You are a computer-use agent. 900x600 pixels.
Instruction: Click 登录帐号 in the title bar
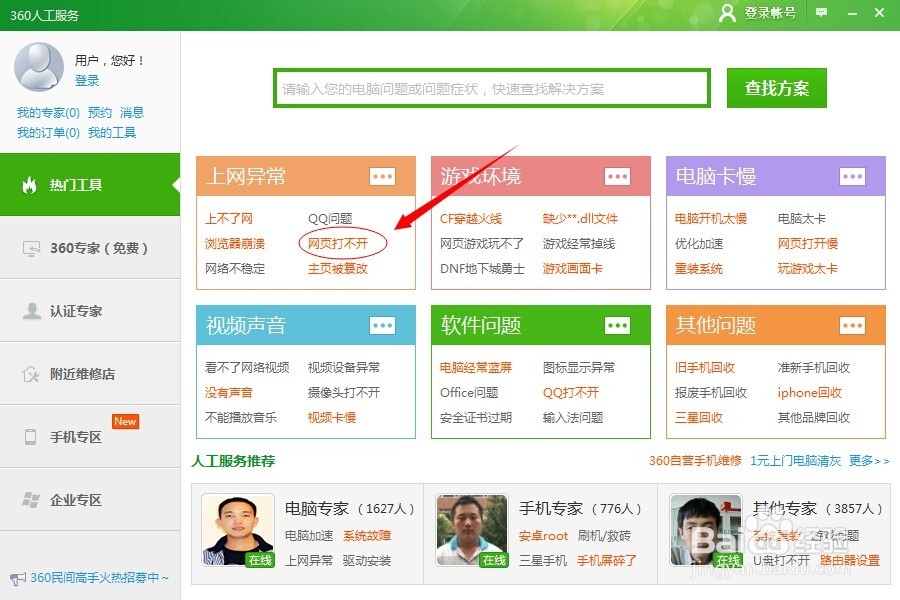click(x=770, y=13)
